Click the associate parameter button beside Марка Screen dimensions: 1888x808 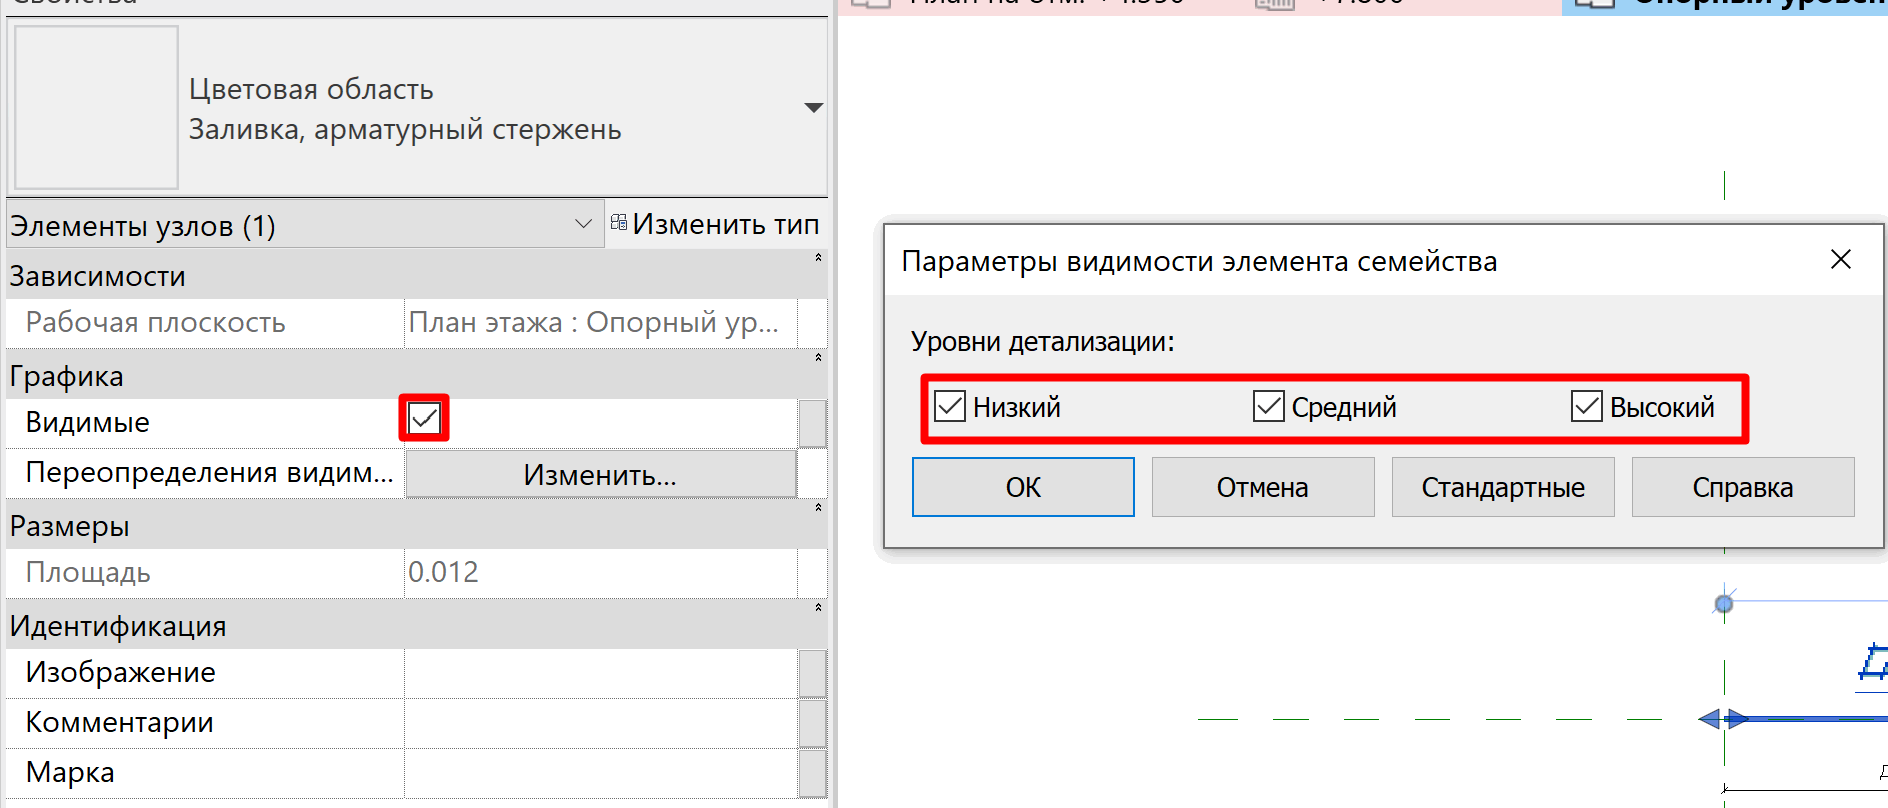pyautogui.click(x=812, y=773)
